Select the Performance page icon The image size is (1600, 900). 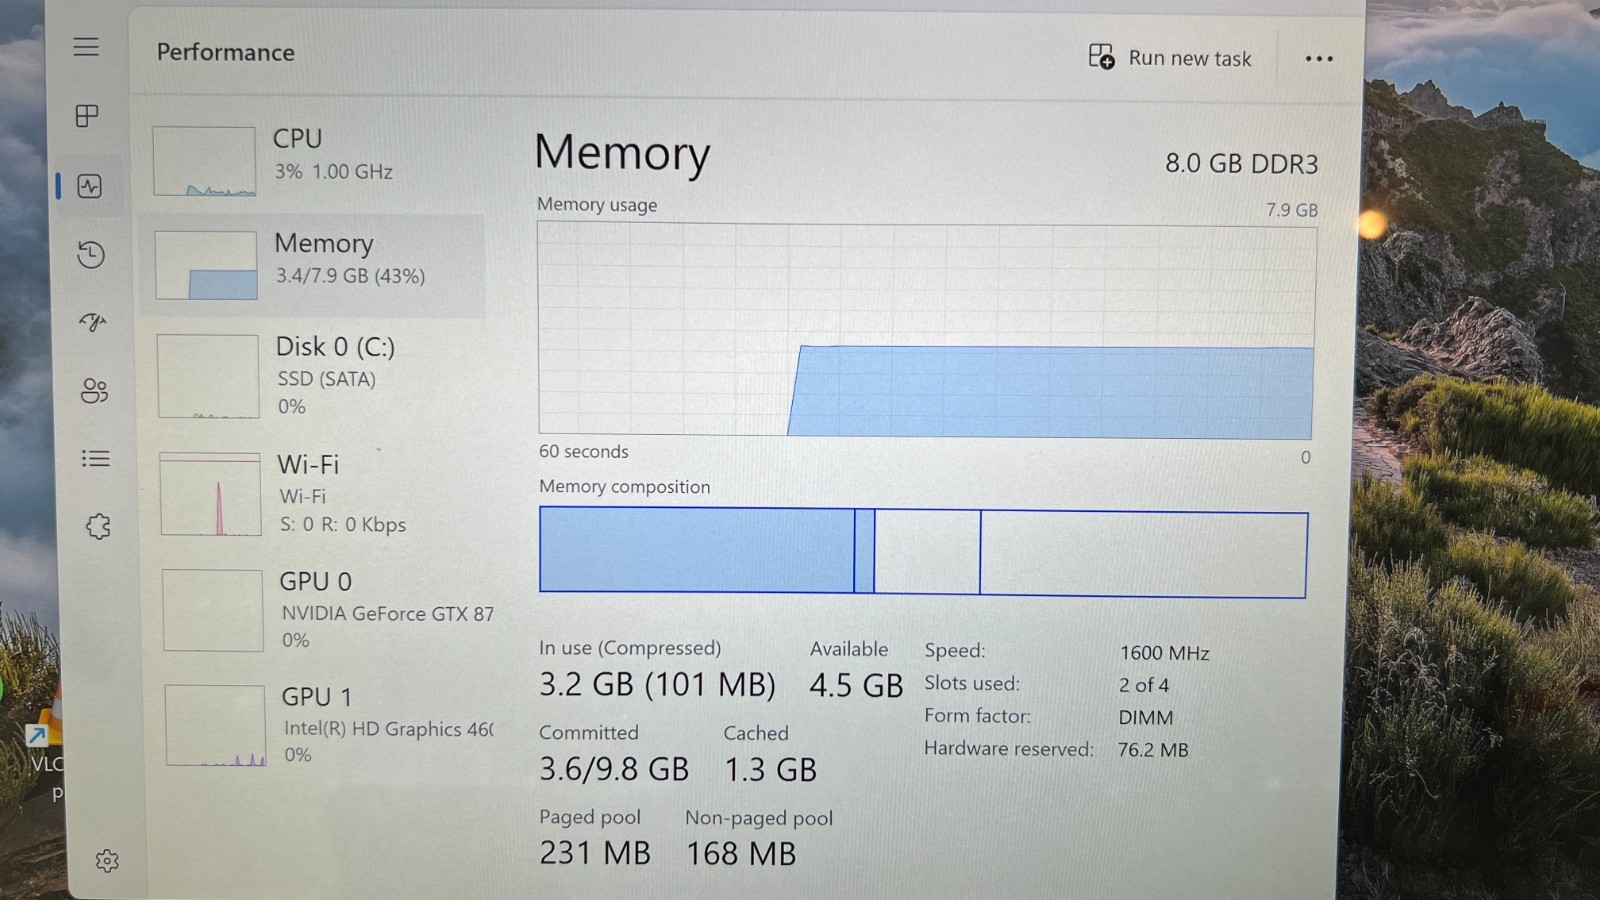[90, 186]
